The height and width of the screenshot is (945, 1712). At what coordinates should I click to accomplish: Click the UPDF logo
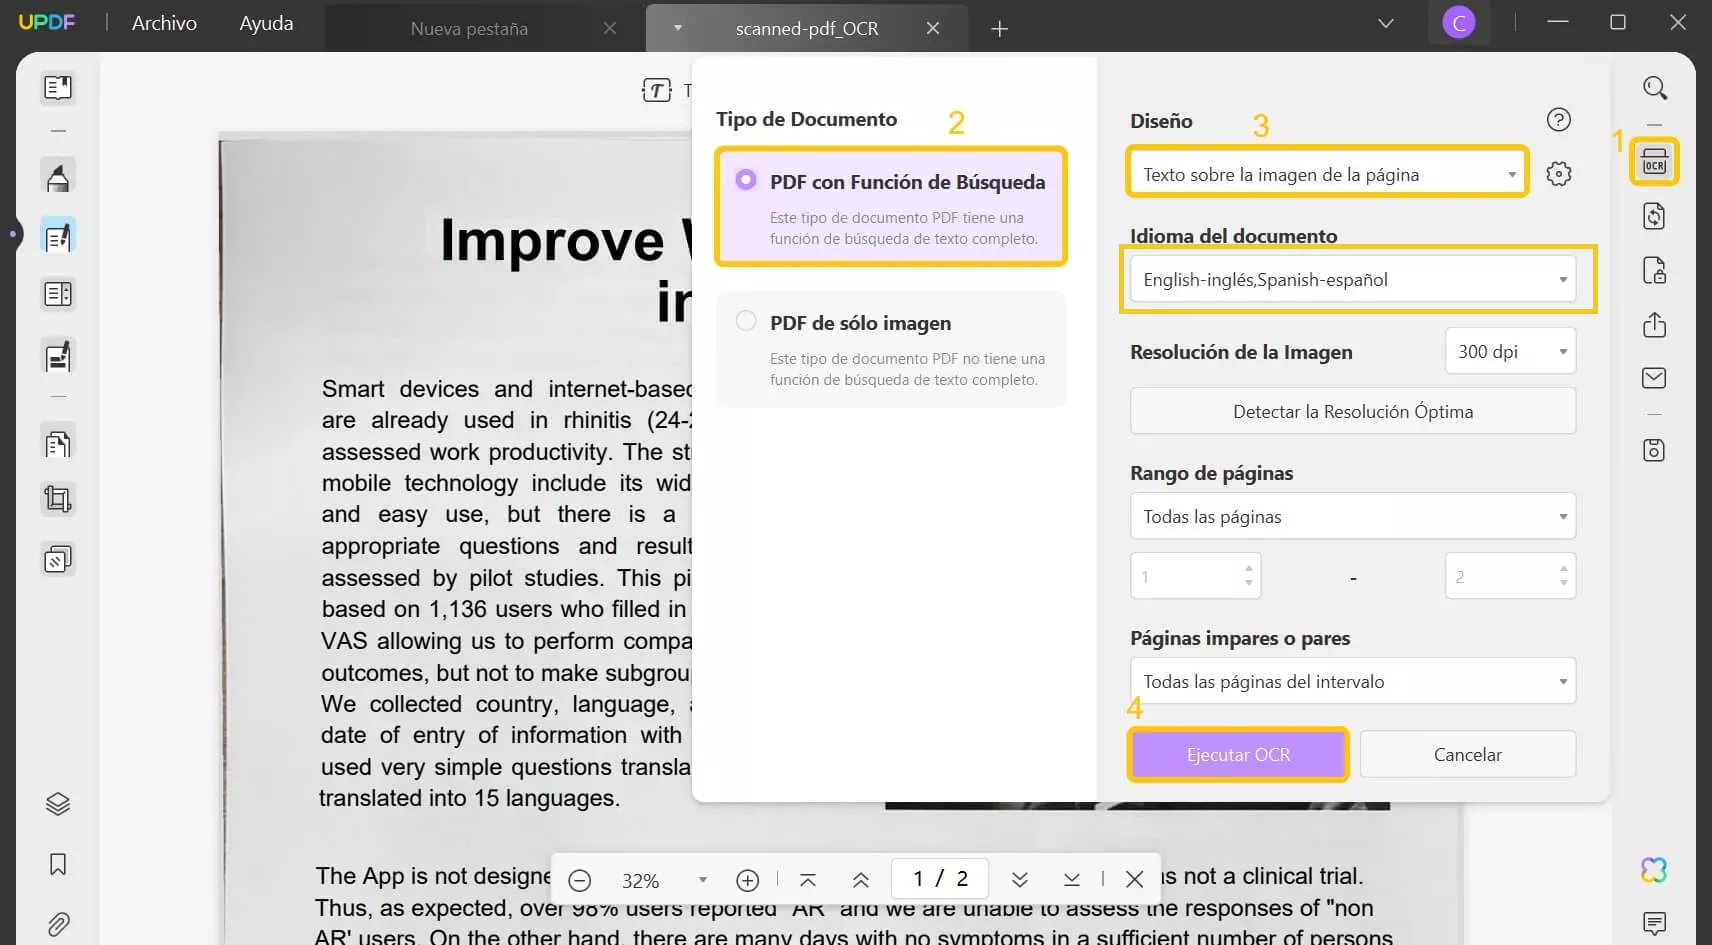coord(46,22)
